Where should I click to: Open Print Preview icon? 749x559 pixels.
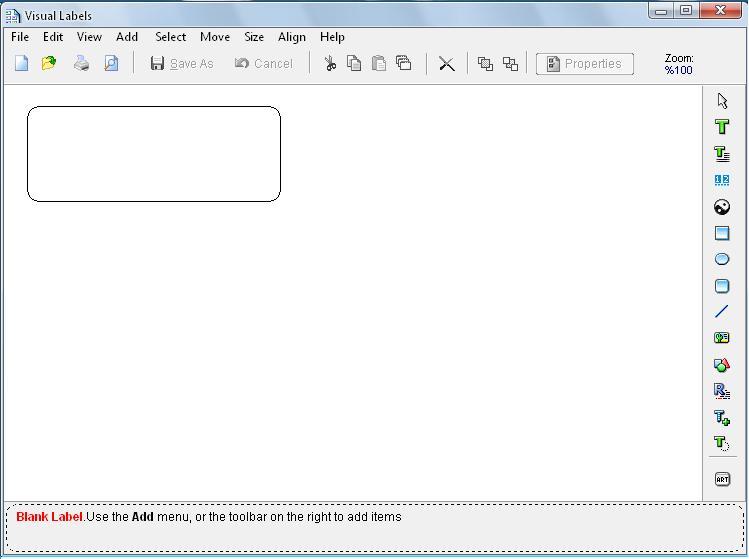pyautogui.click(x=111, y=63)
